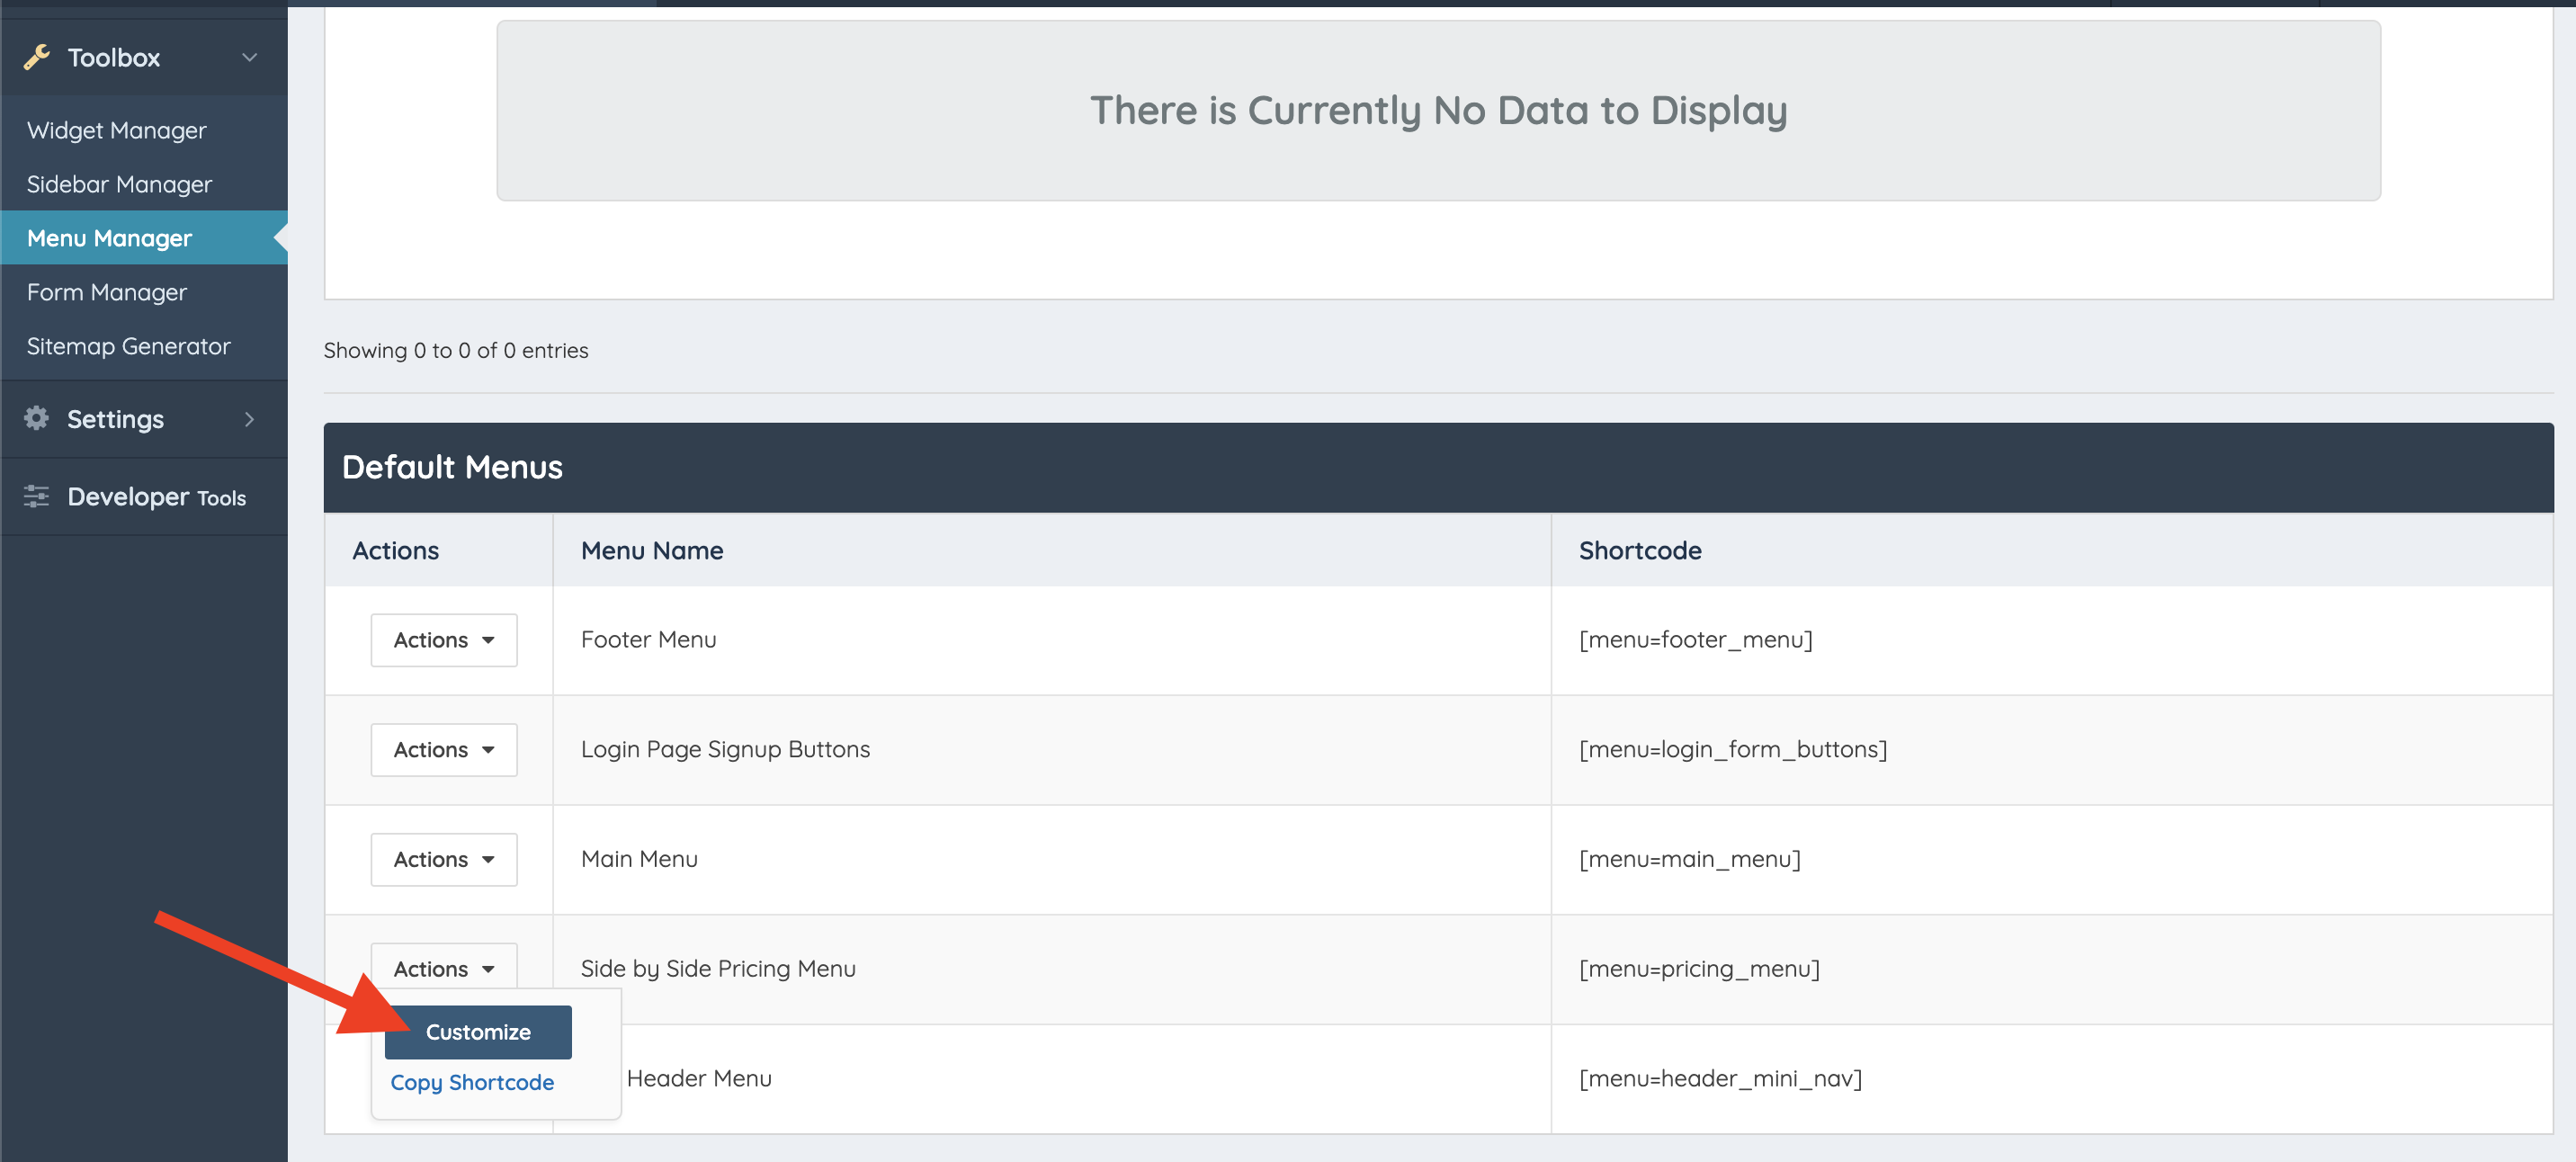
Task: Click the Settings gear icon
Action: click(37, 418)
